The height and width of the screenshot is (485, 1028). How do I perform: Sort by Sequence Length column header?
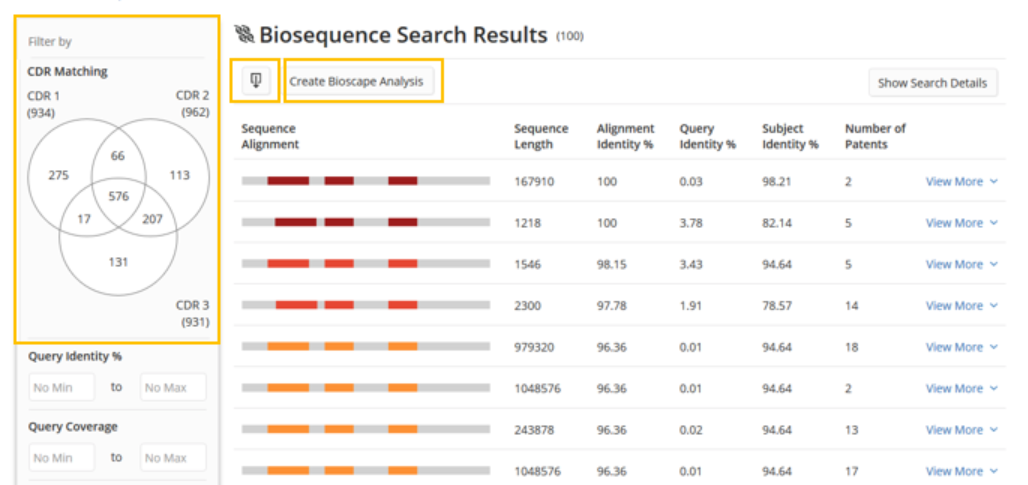pyautogui.click(x=541, y=136)
